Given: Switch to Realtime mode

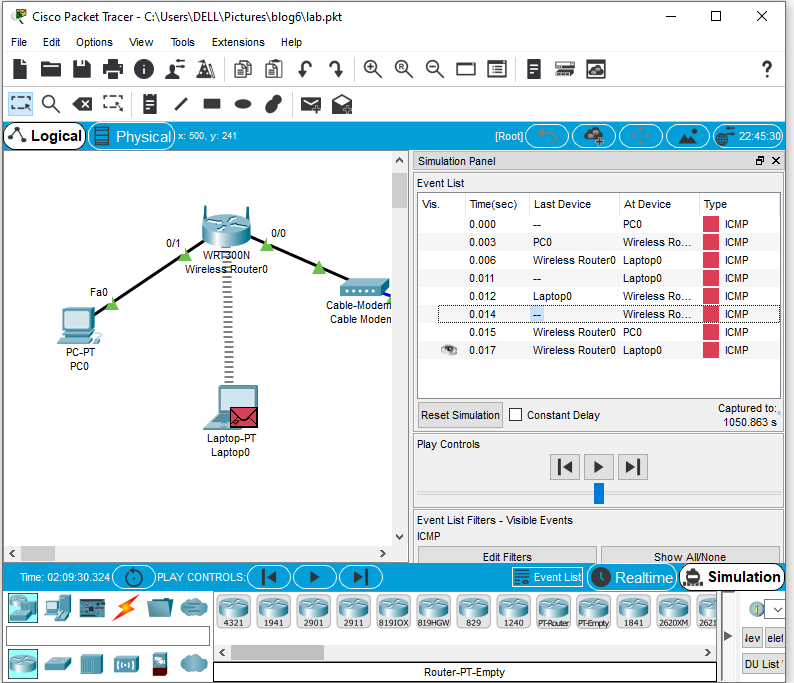Looking at the screenshot, I should click(x=632, y=577).
